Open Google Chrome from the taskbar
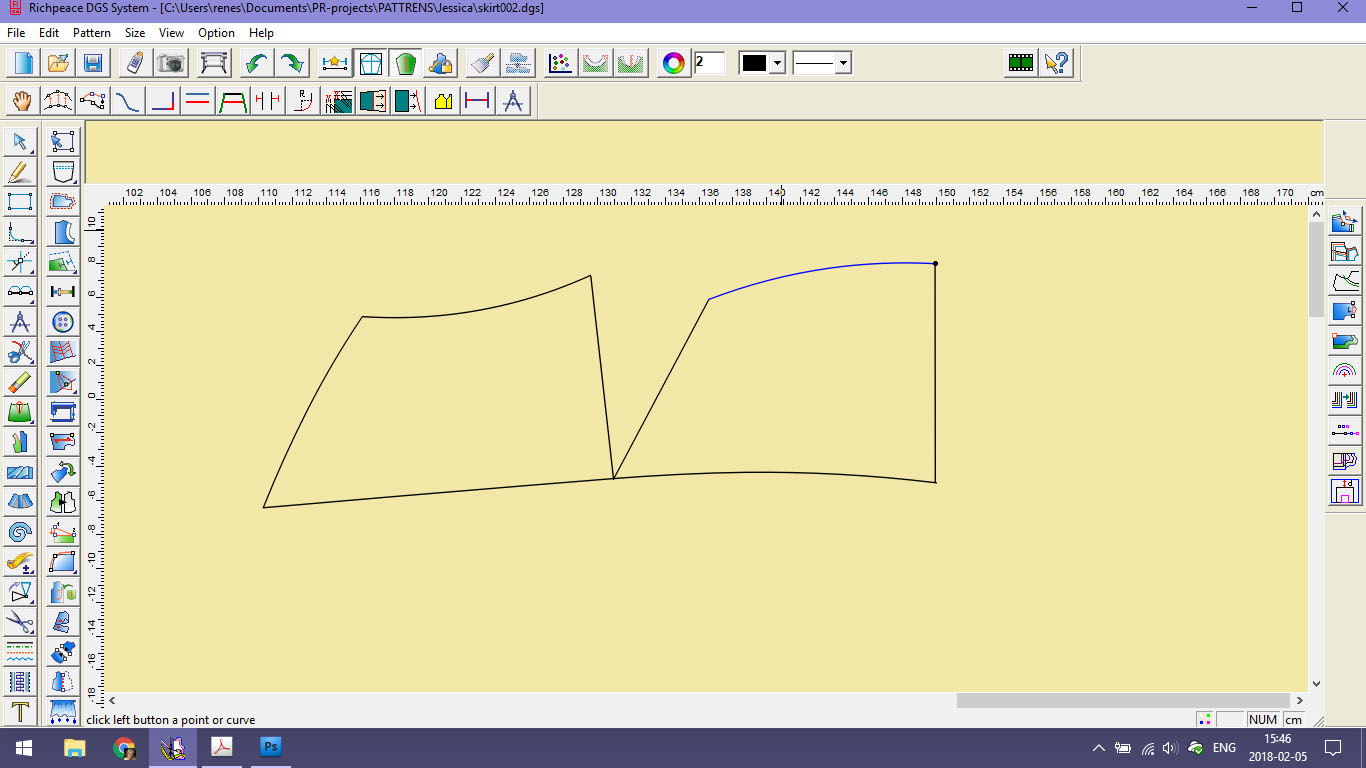 pyautogui.click(x=124, y=748)
